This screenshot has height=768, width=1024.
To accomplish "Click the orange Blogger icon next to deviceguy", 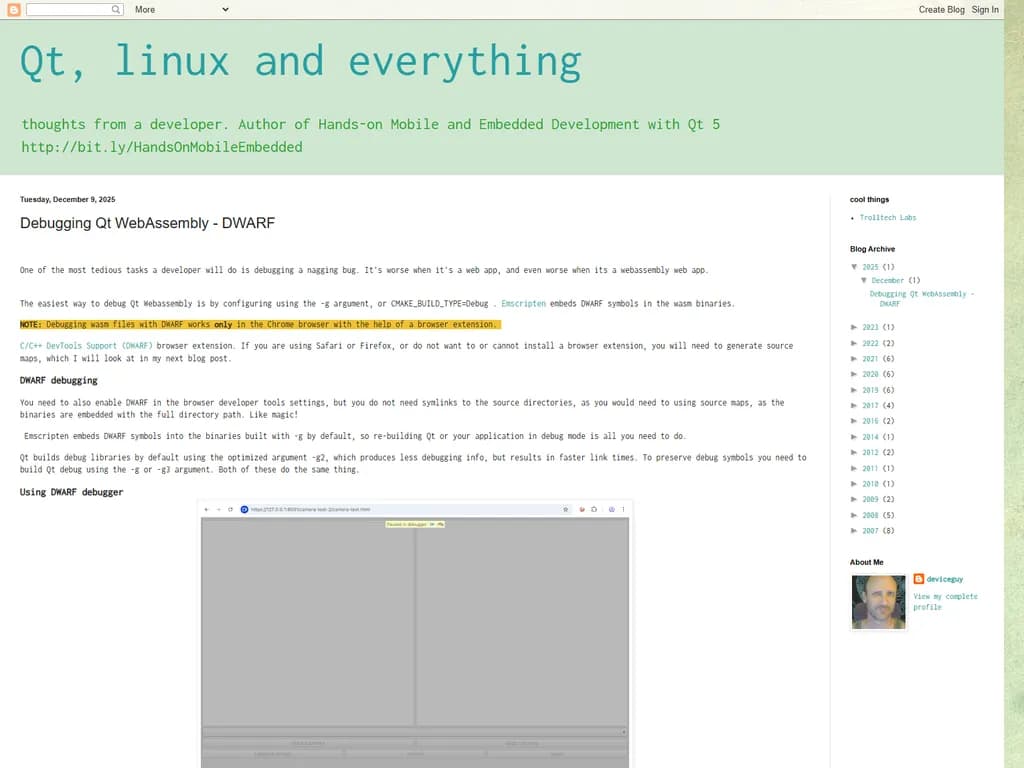I will 918,578.
